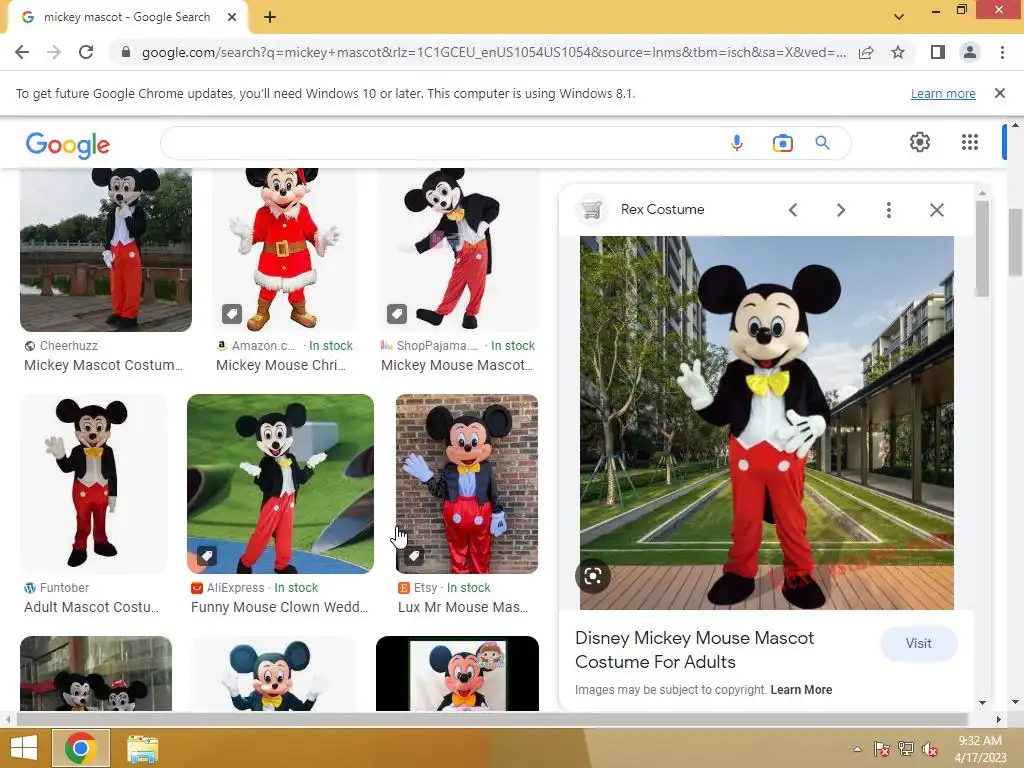This screenshot has height=768, width=1024.
Task: Close the mickey mascot tab
Action: click(x=231, y=17)
